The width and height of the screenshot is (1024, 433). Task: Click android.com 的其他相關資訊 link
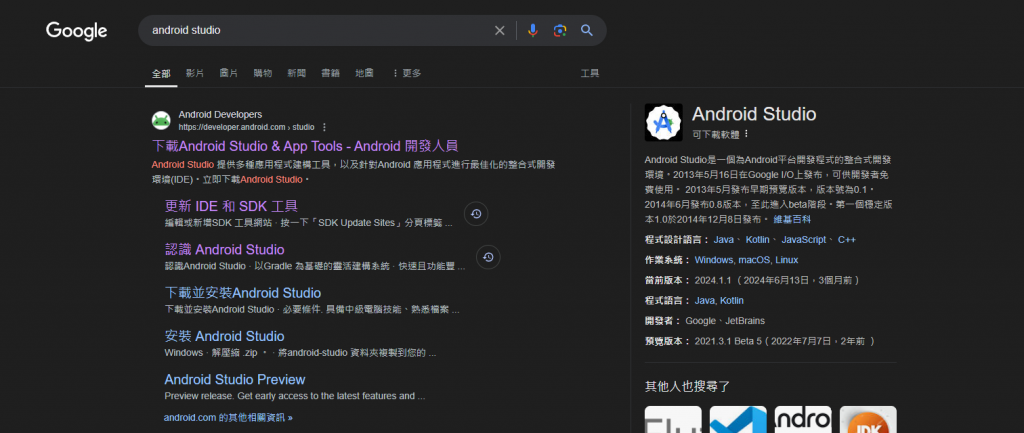[x=228, y=417]
